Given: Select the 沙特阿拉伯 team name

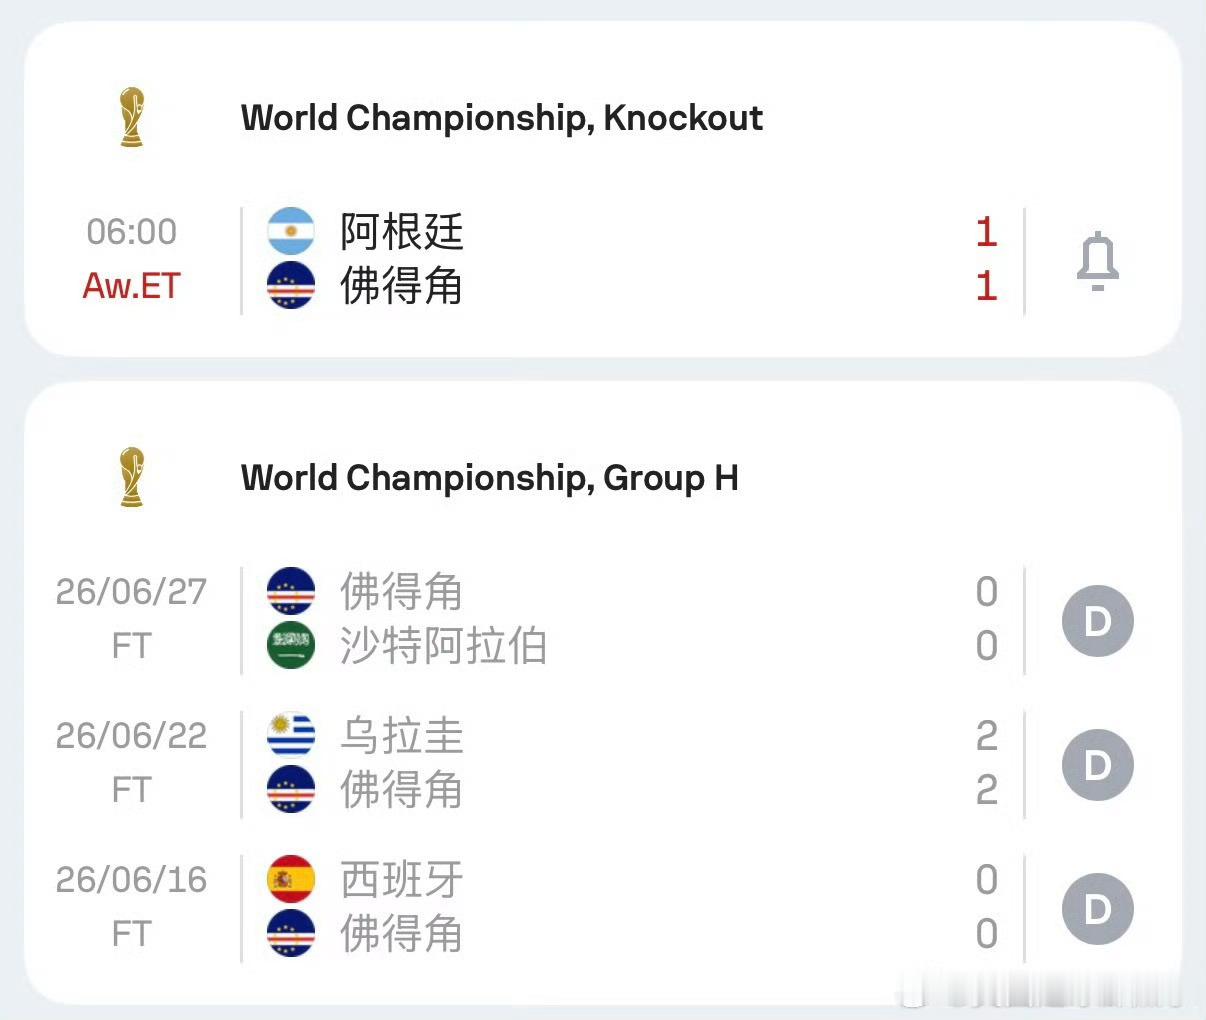Looking at the screenshot, I should pyautogui.click(x=443, y=646).
